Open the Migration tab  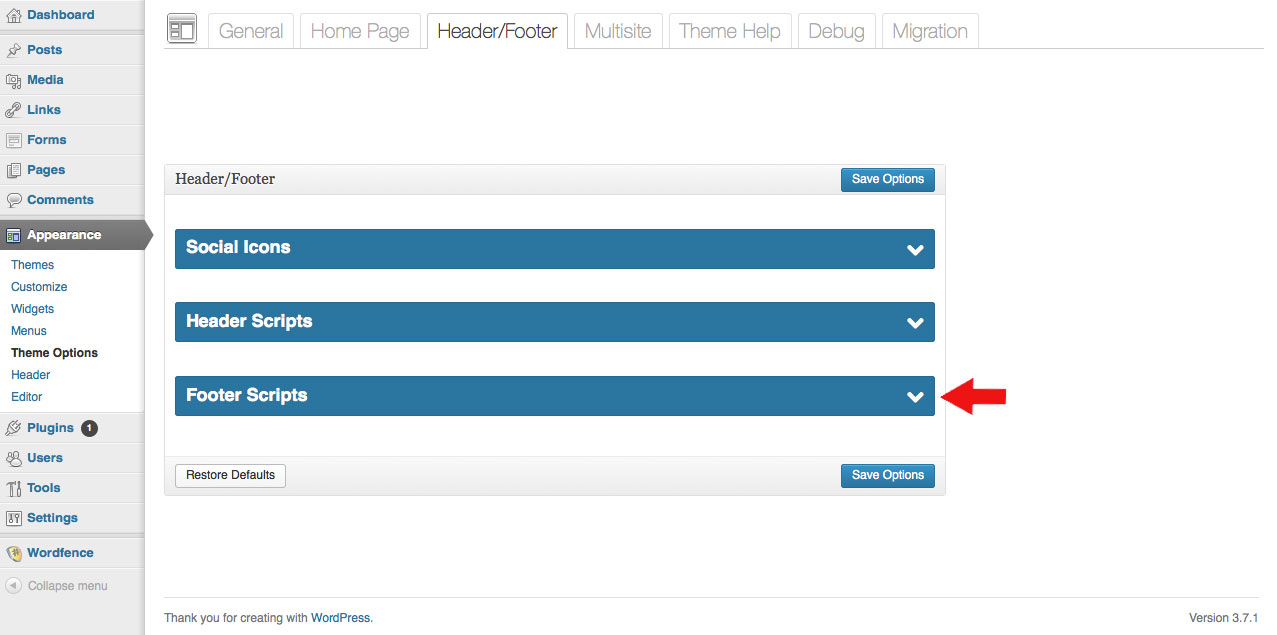click(929, 31)
